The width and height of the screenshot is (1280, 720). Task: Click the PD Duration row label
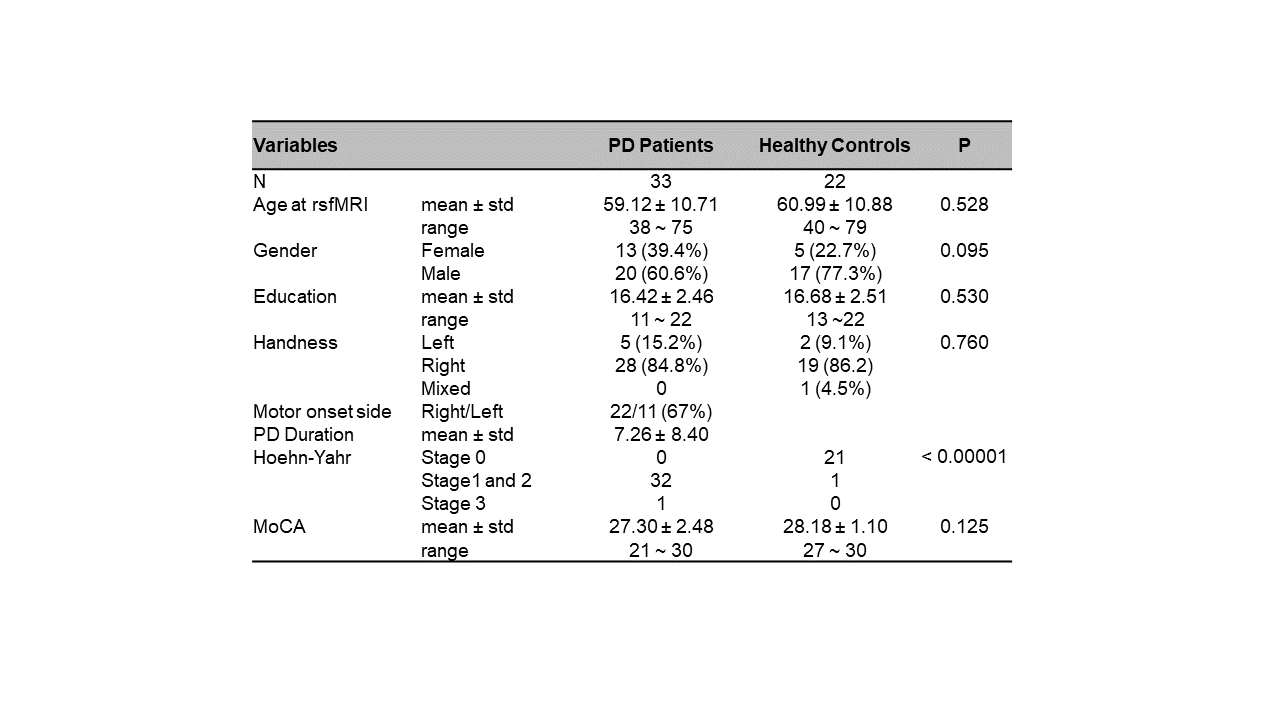(303, 435)
